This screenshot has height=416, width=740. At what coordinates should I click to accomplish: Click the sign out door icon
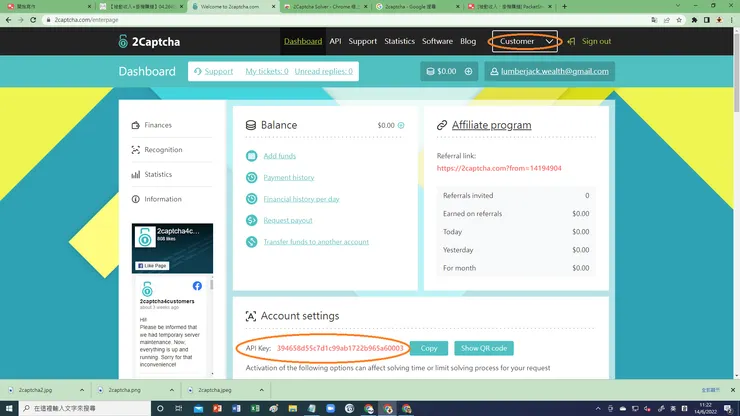tap(572, 41)
